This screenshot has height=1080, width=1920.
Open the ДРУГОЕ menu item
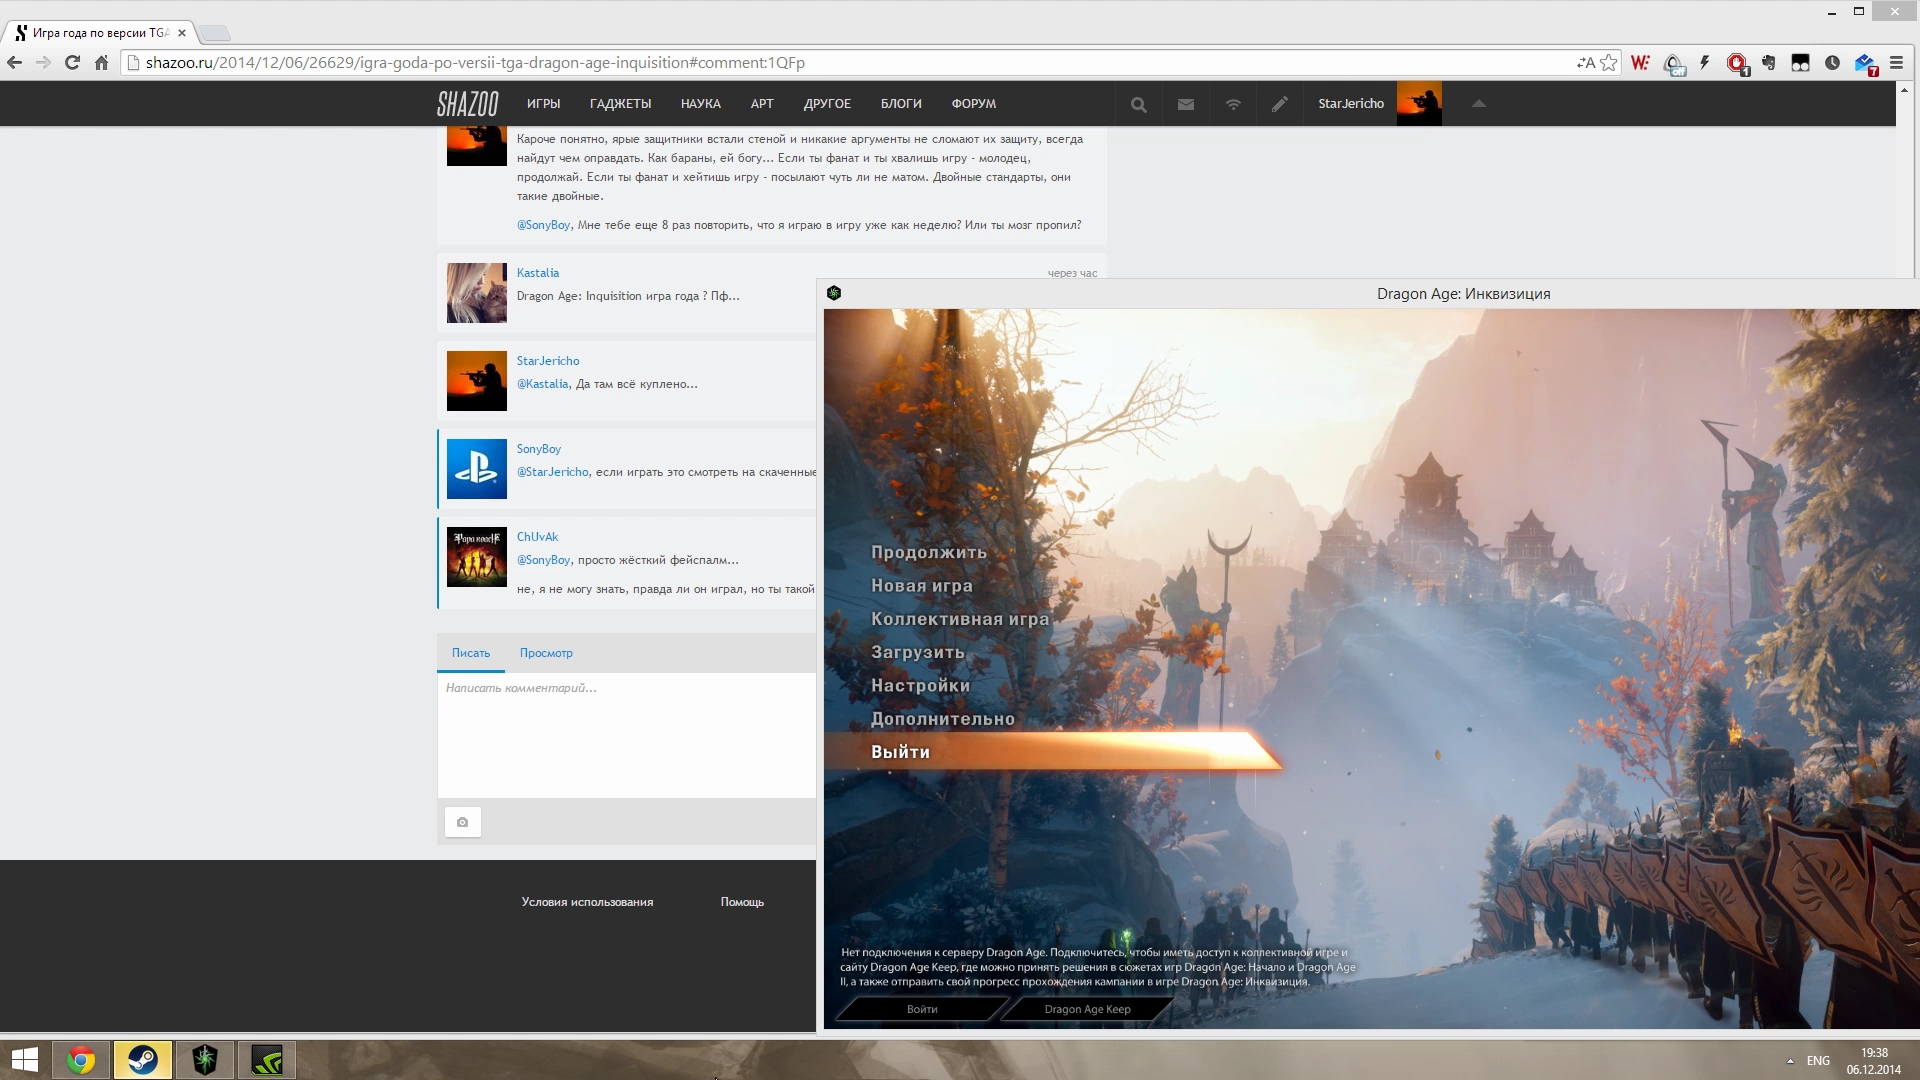click(827, 104)
